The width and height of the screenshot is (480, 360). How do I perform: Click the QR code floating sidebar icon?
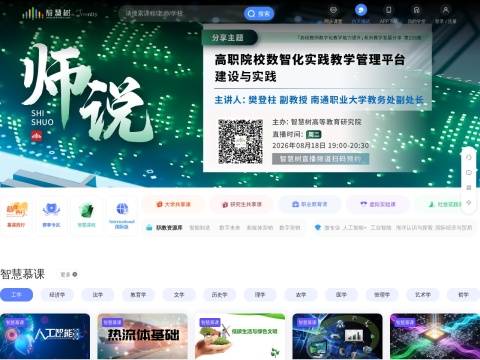click(x=469, y=187)
